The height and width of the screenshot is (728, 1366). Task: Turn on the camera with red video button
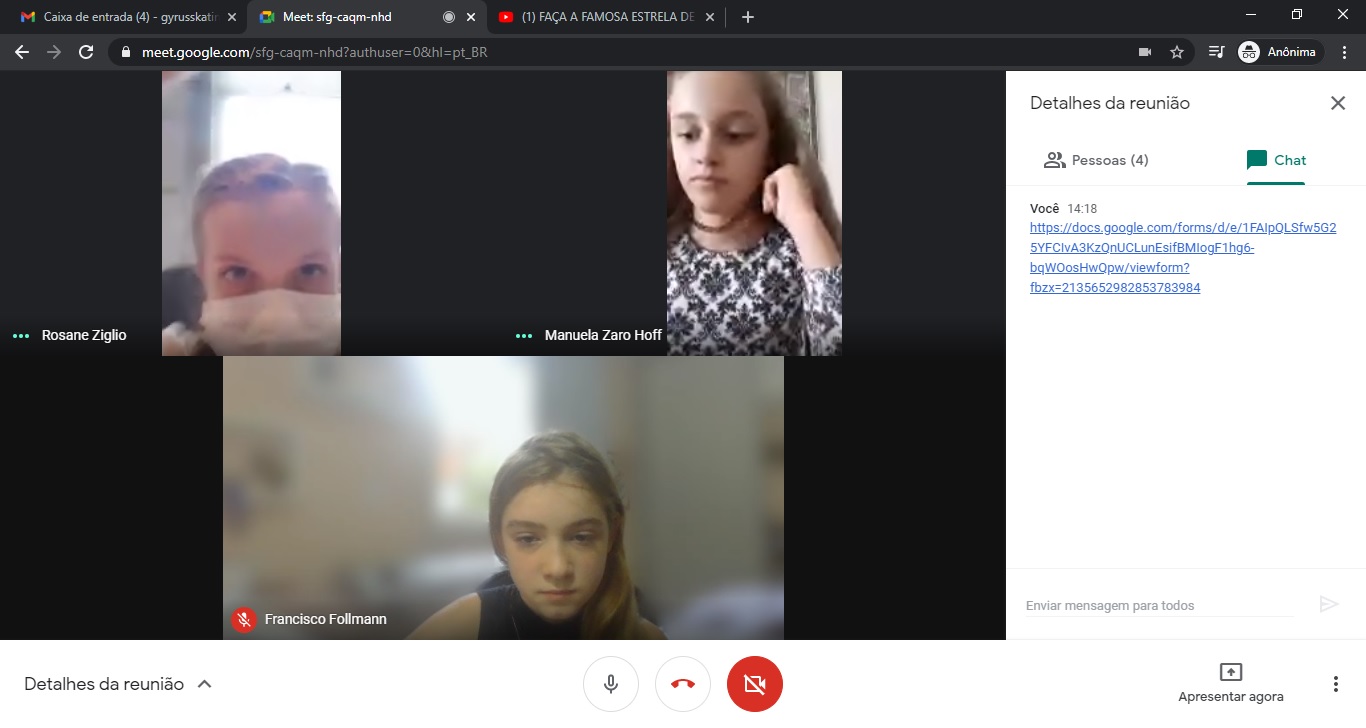tap(755, 684)
